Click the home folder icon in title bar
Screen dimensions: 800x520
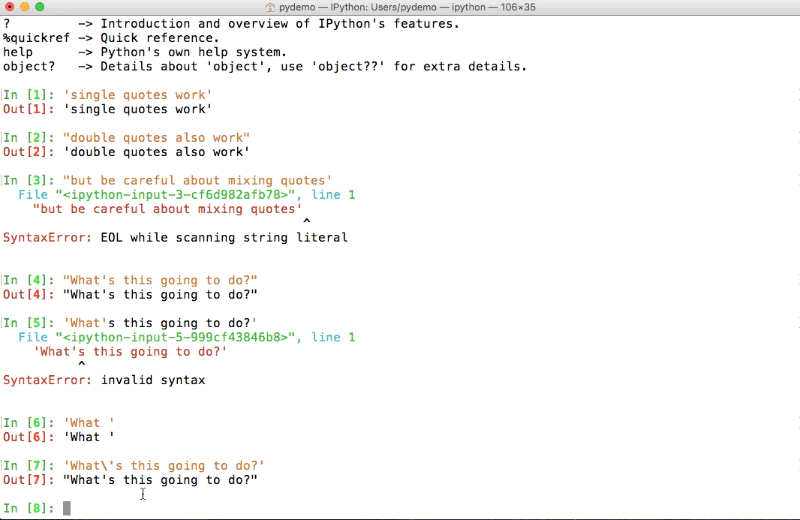(x=270, y=7)
